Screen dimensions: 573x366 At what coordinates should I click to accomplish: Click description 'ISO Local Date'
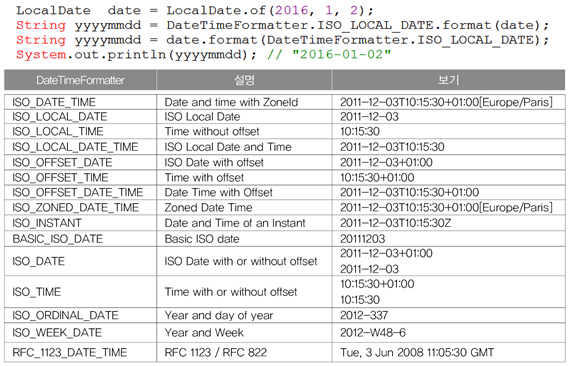(202, 117)
